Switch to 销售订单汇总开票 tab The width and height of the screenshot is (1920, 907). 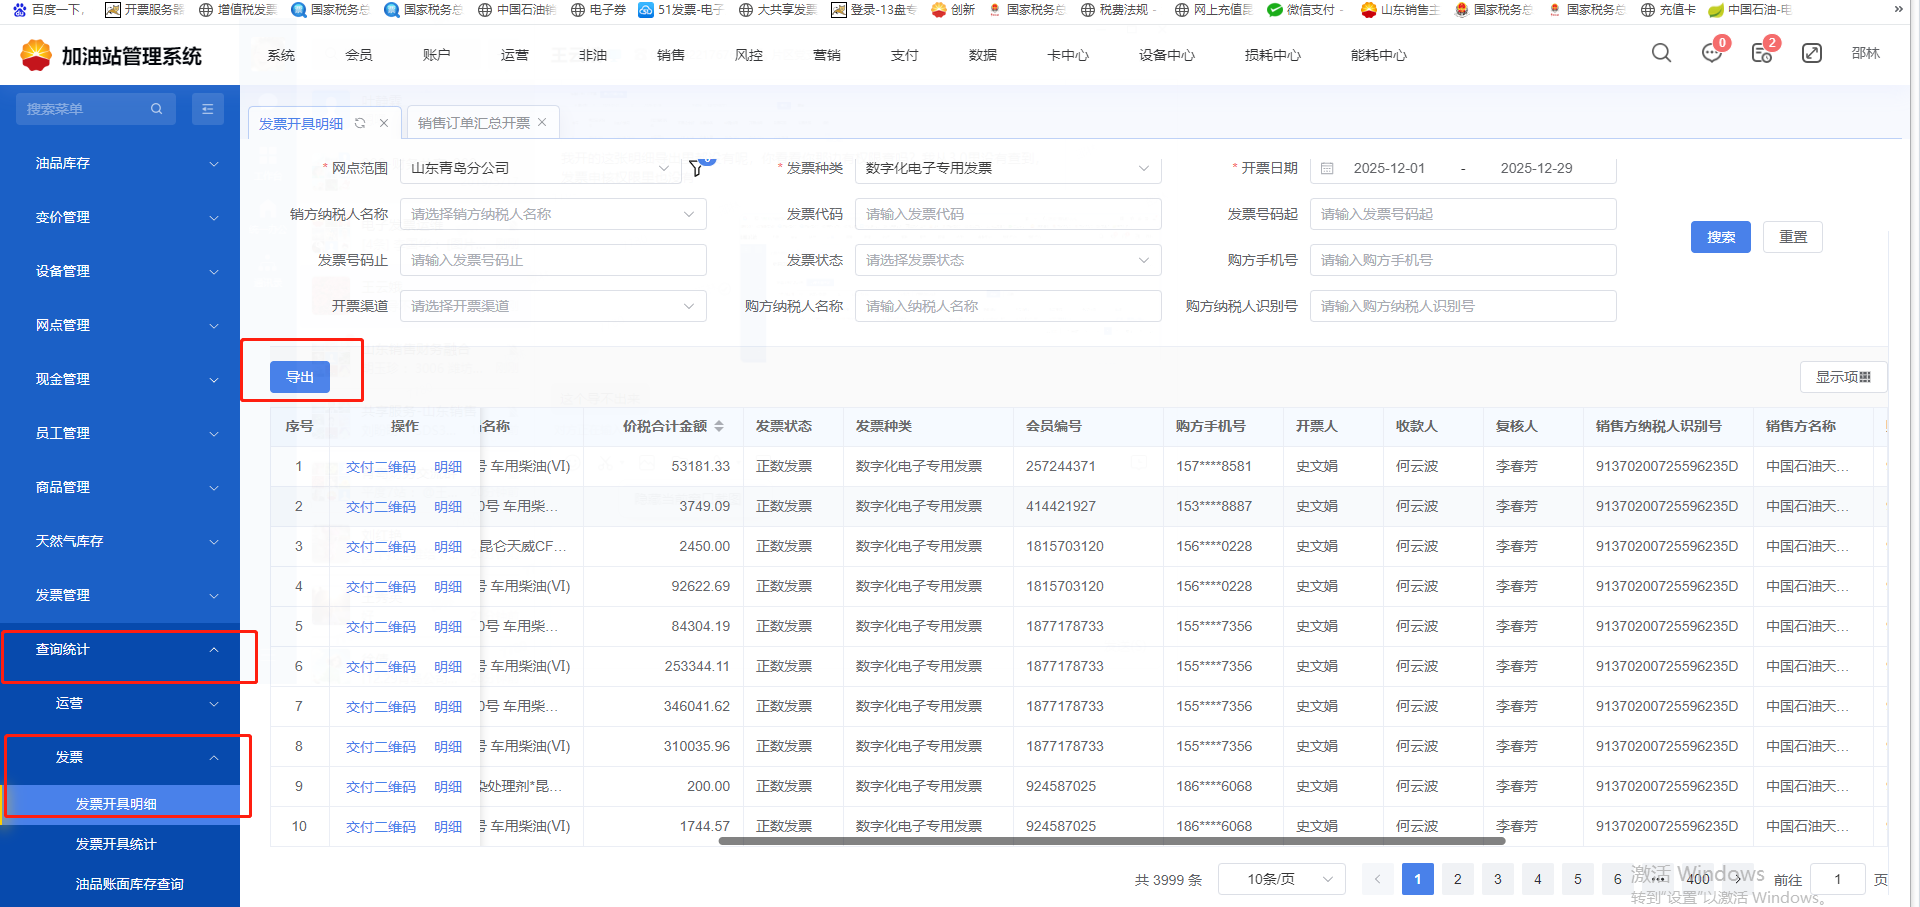pos(473,123)
